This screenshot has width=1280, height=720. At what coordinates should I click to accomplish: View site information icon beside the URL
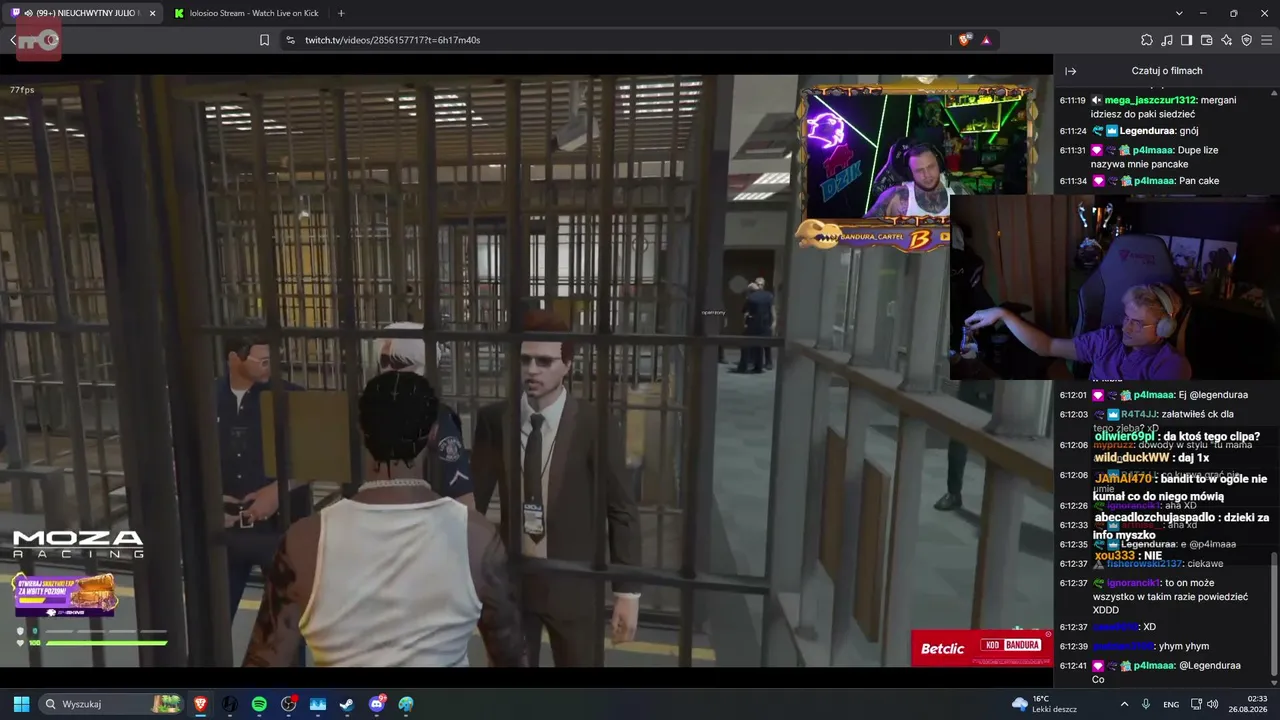[x=290, y=40]
